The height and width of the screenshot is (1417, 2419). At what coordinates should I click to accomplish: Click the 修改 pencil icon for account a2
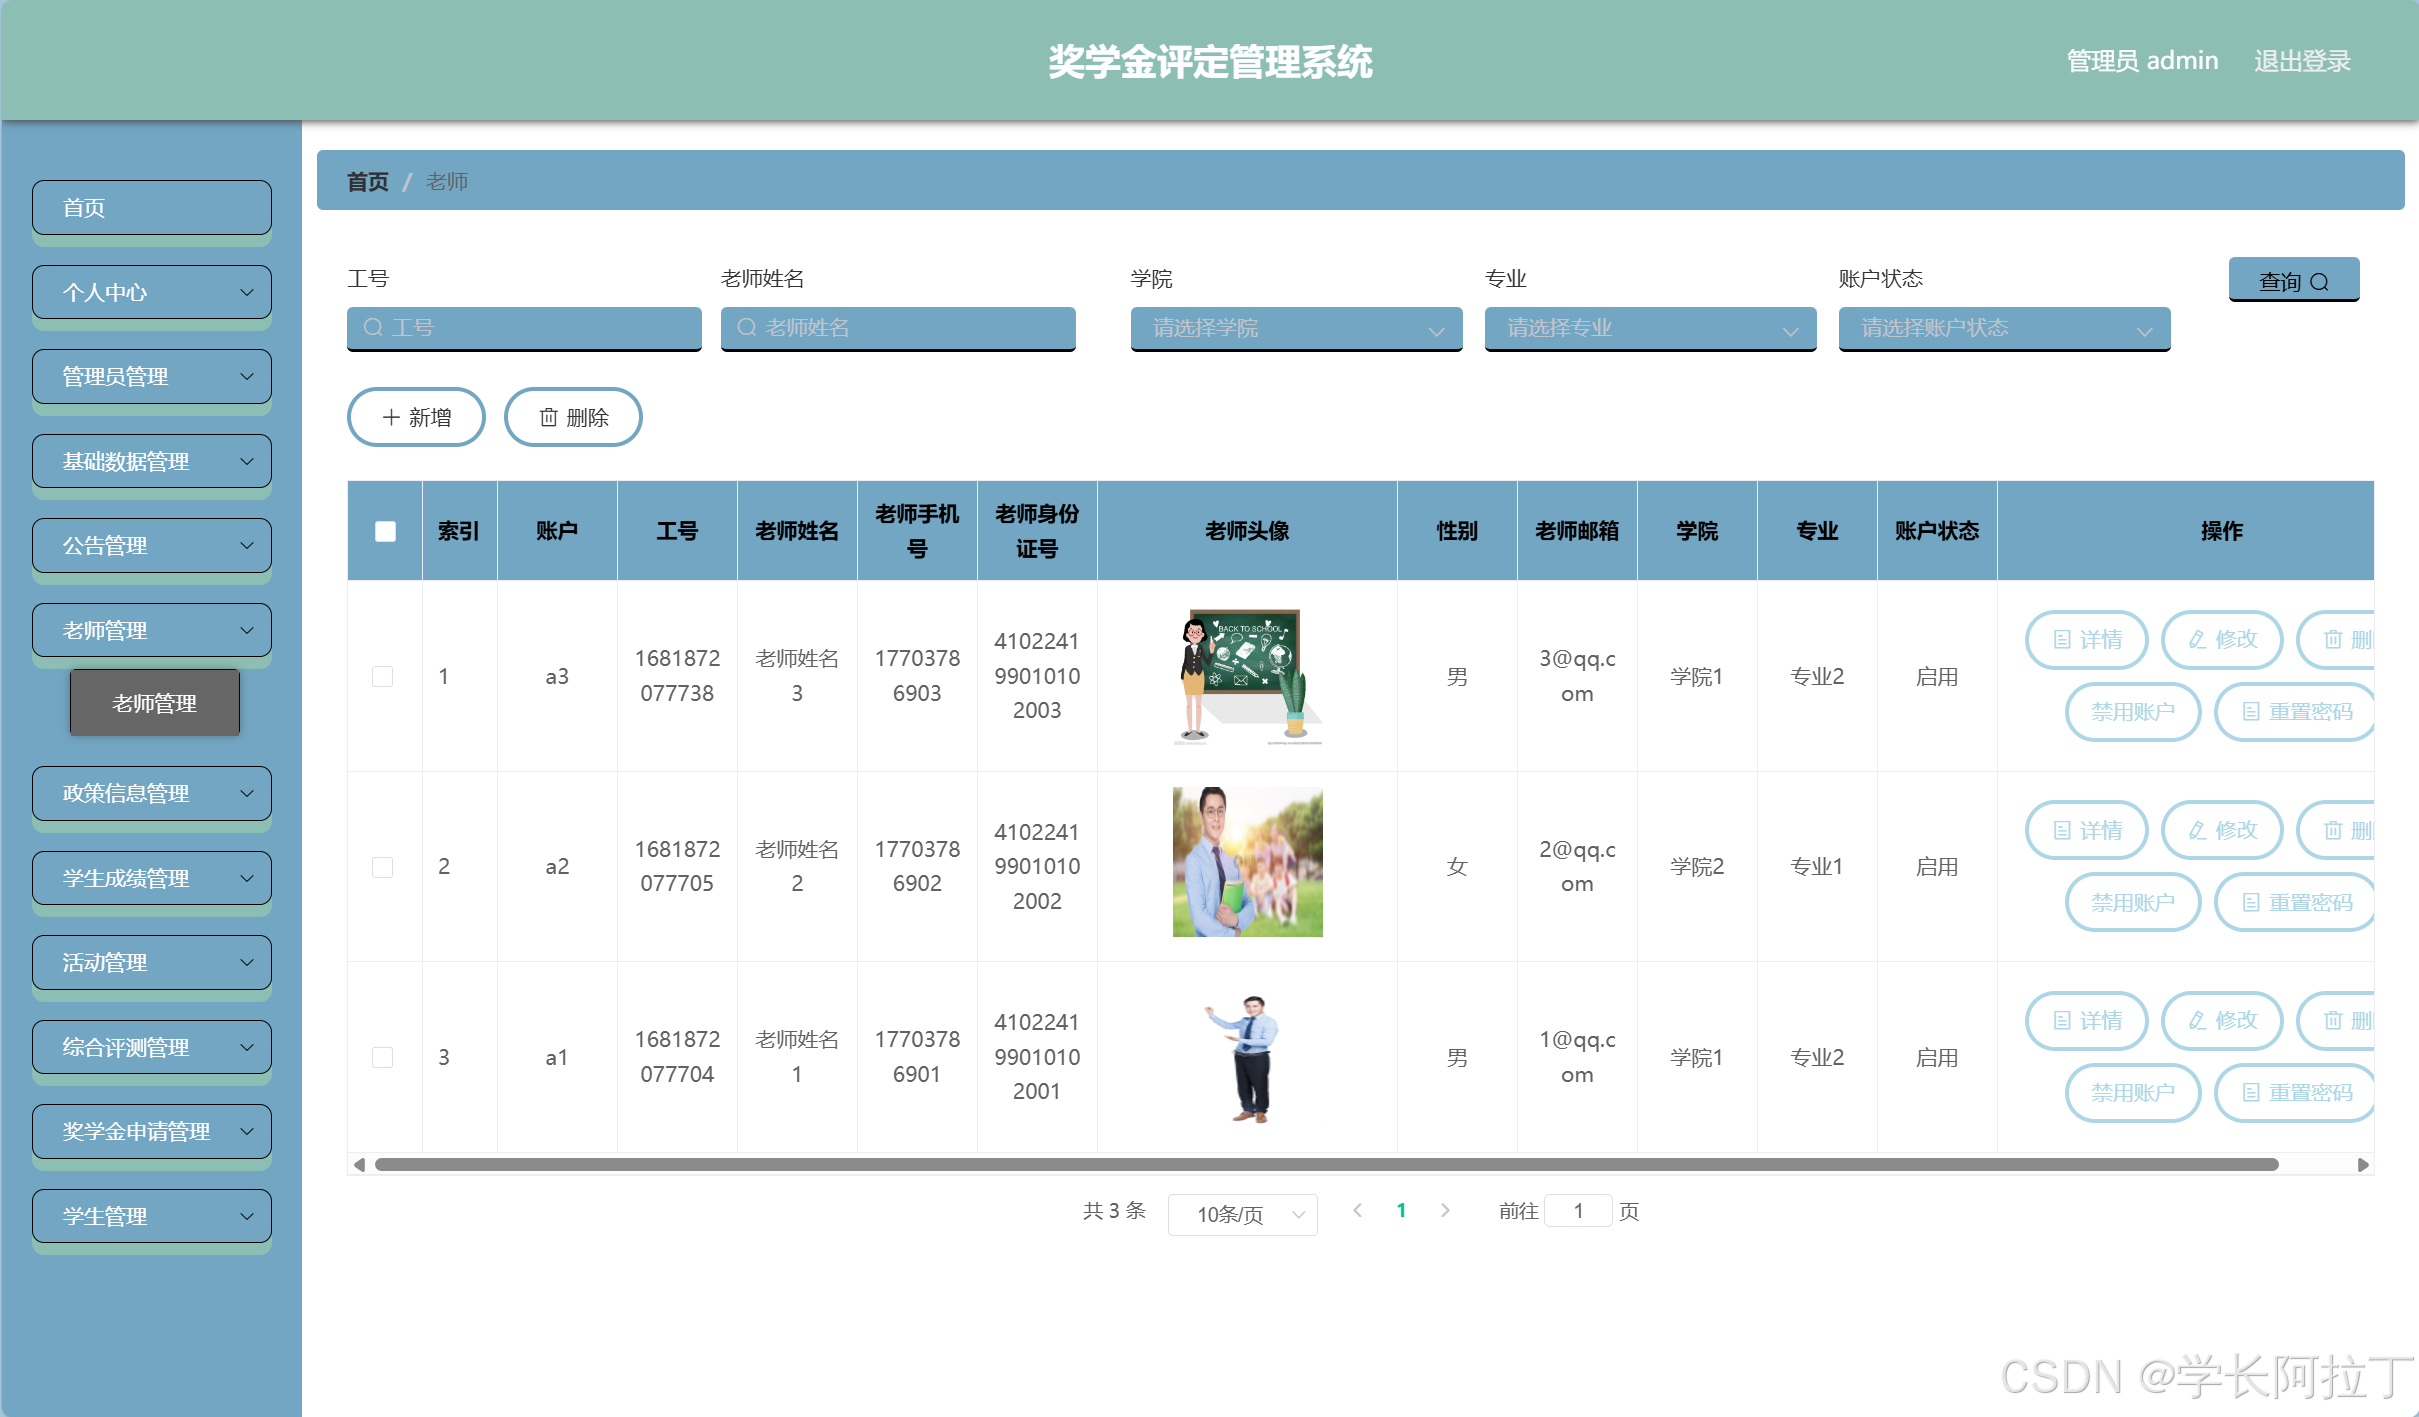pos(2197,830)
